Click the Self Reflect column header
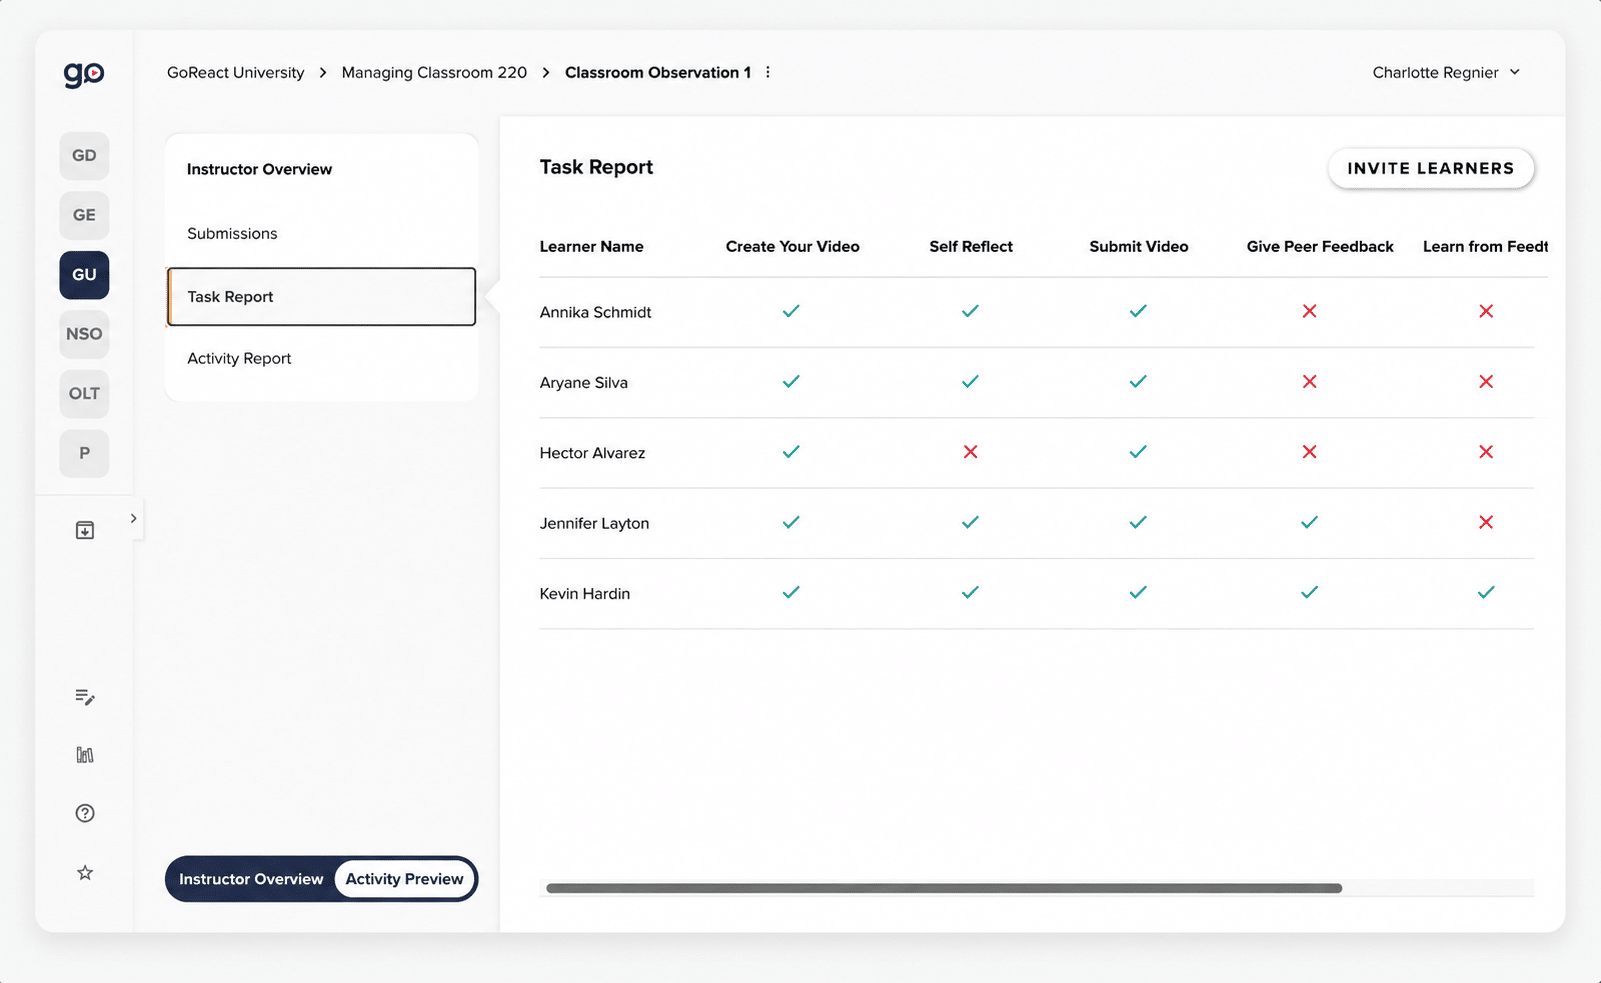This screenshot has width=1601, height=983. [x=970, y=246]
